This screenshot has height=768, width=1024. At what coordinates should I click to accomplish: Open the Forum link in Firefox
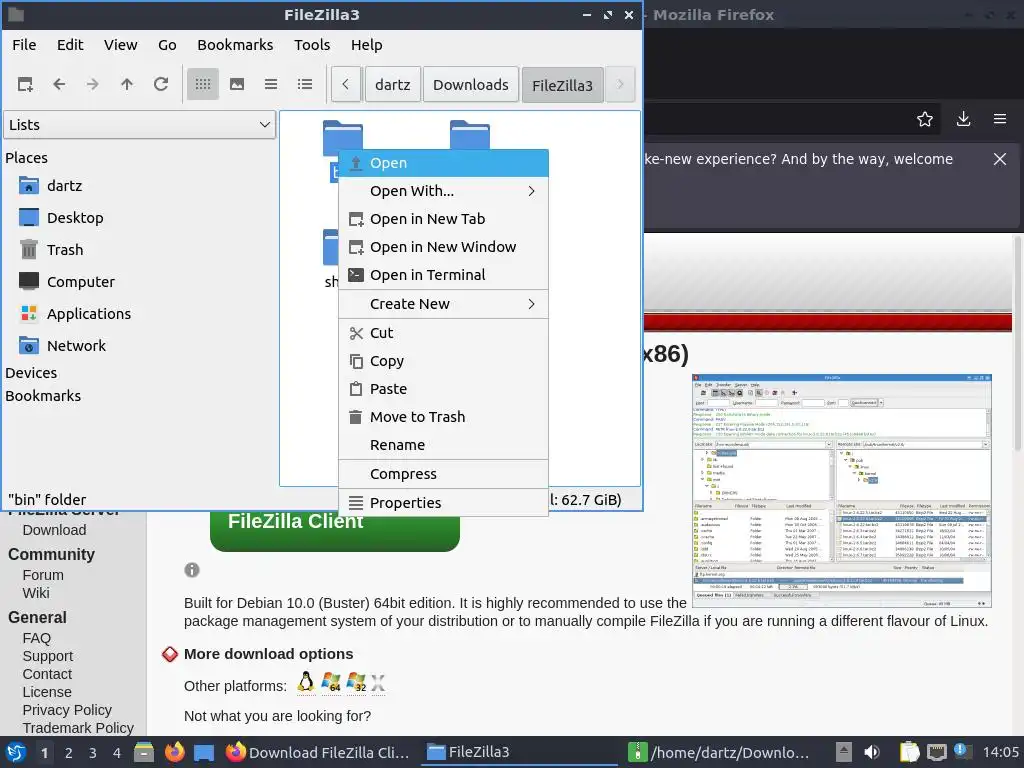(43, 575)
